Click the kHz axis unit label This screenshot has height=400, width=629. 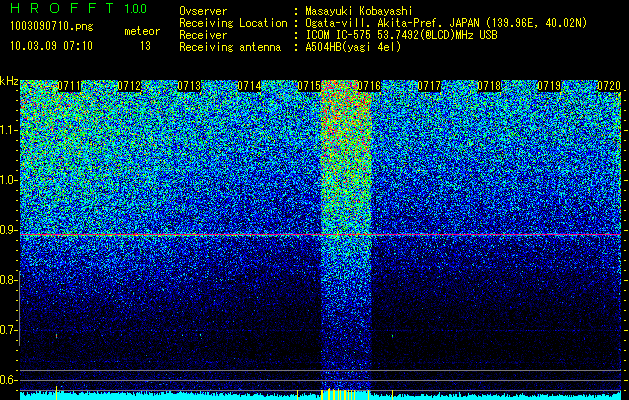coord(9,81)
